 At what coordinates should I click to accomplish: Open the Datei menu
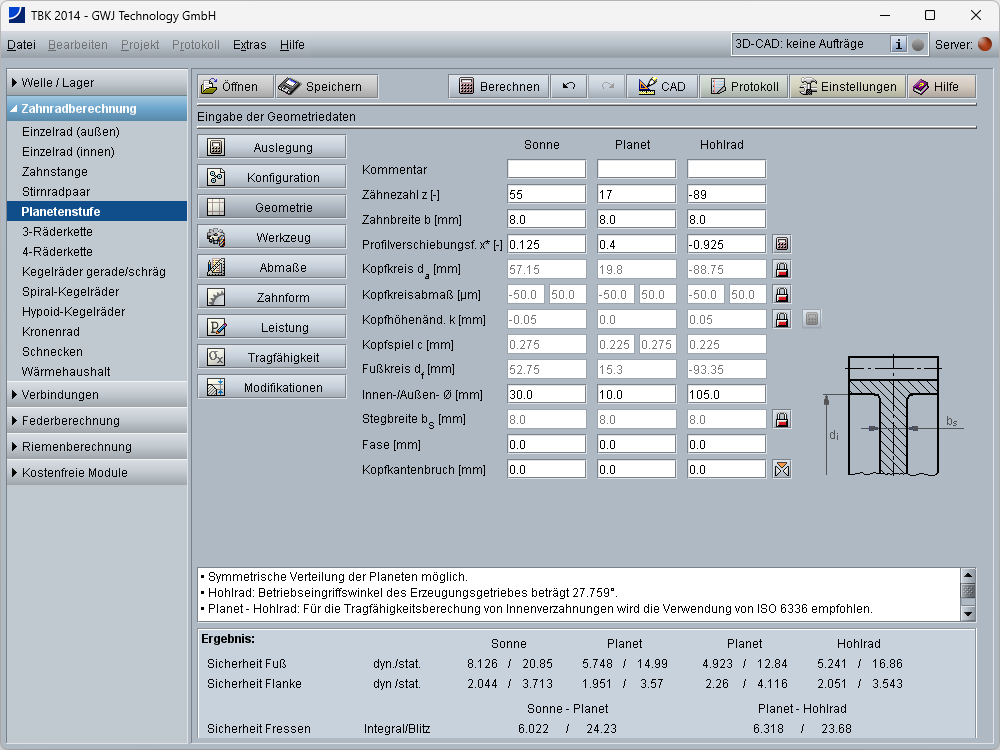21,45
